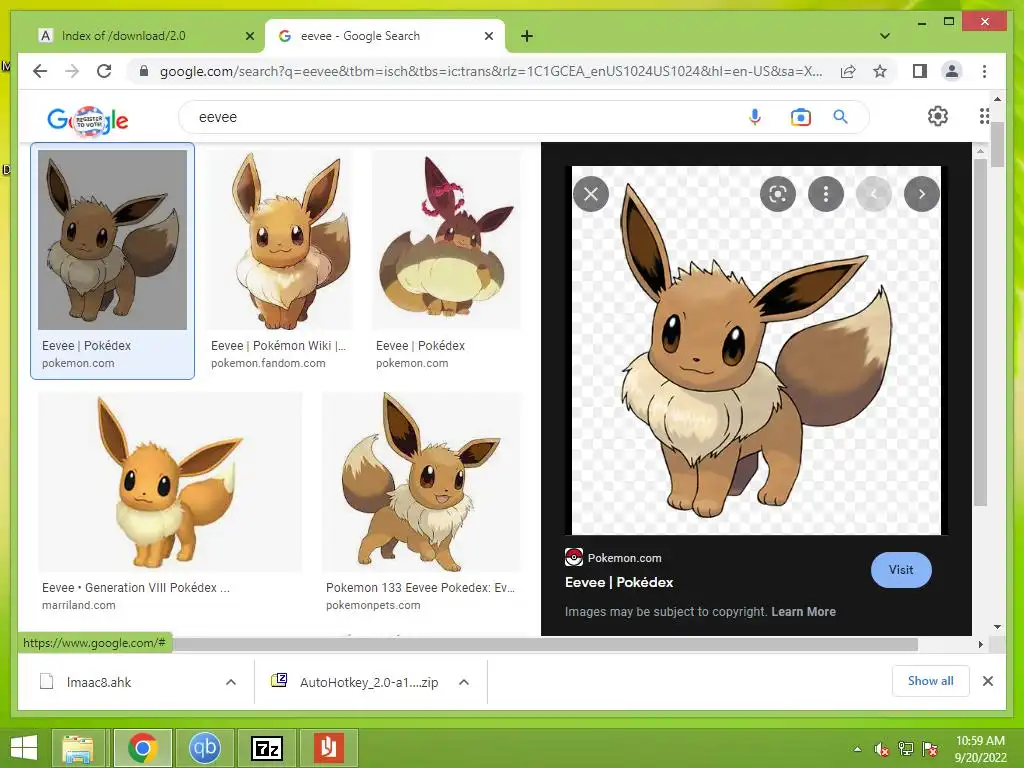The width and height of the screenshot is (1024, 768).
Task: Open the Google apps grid
Action: [x=984, y=116]
